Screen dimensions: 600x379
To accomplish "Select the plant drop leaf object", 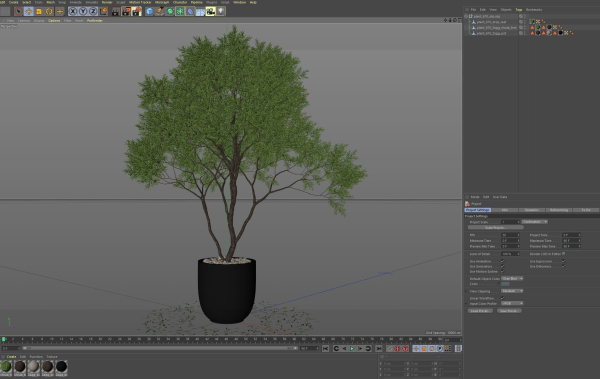I will [491, 22].
